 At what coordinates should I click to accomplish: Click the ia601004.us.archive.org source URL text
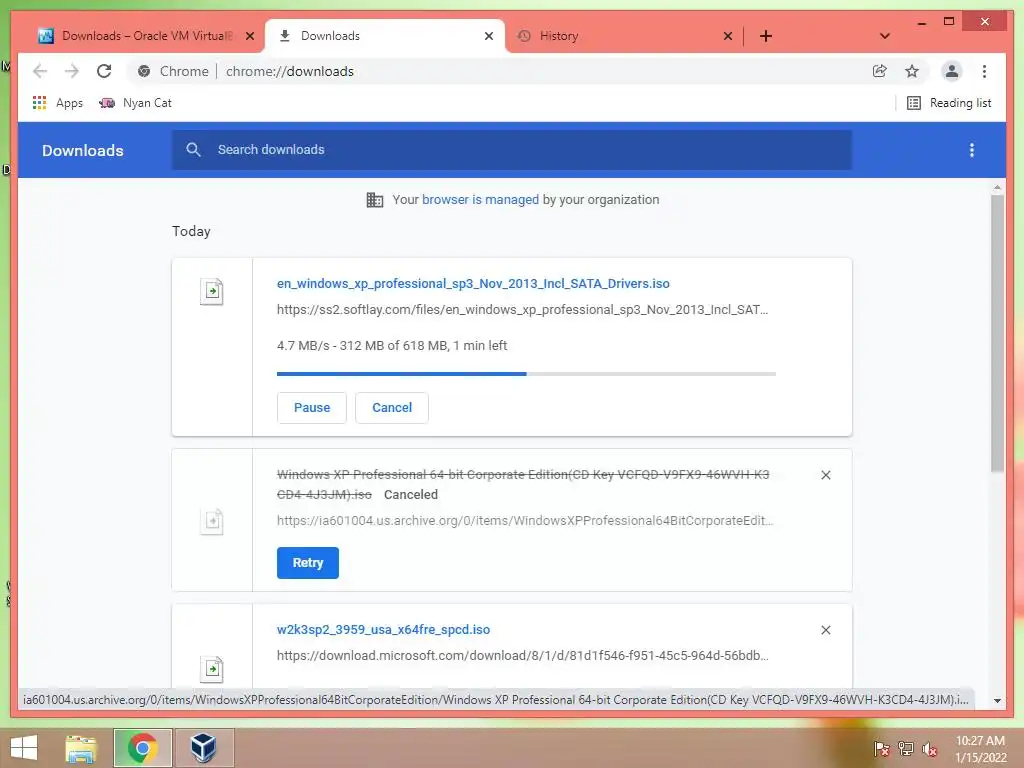pyautogui.click(x=525, y=520)
